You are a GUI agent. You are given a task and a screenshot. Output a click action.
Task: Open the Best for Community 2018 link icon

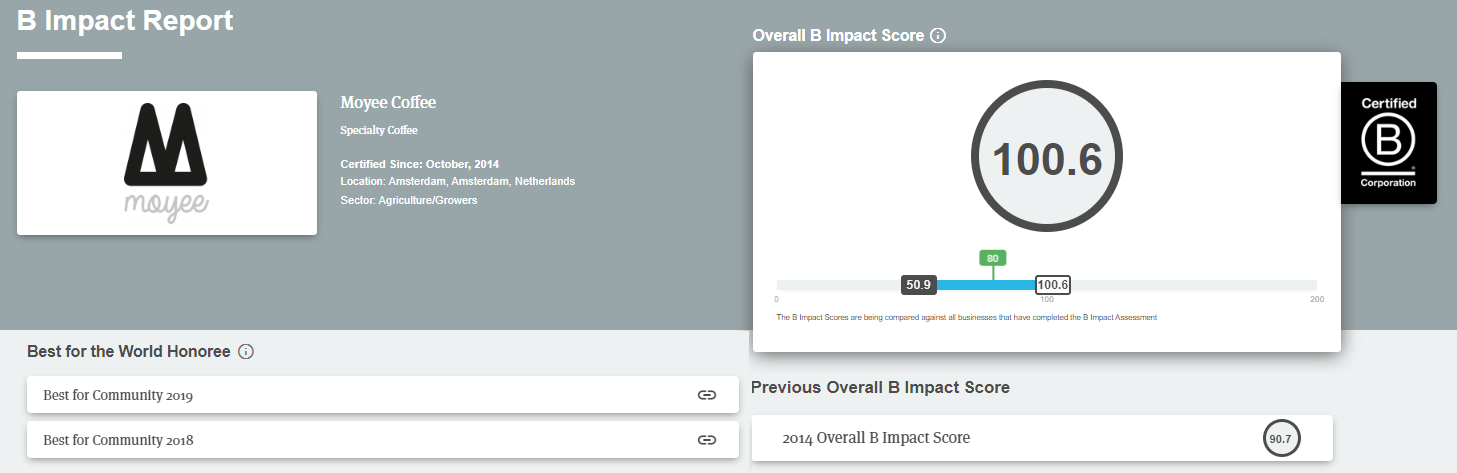pos(707,439)
